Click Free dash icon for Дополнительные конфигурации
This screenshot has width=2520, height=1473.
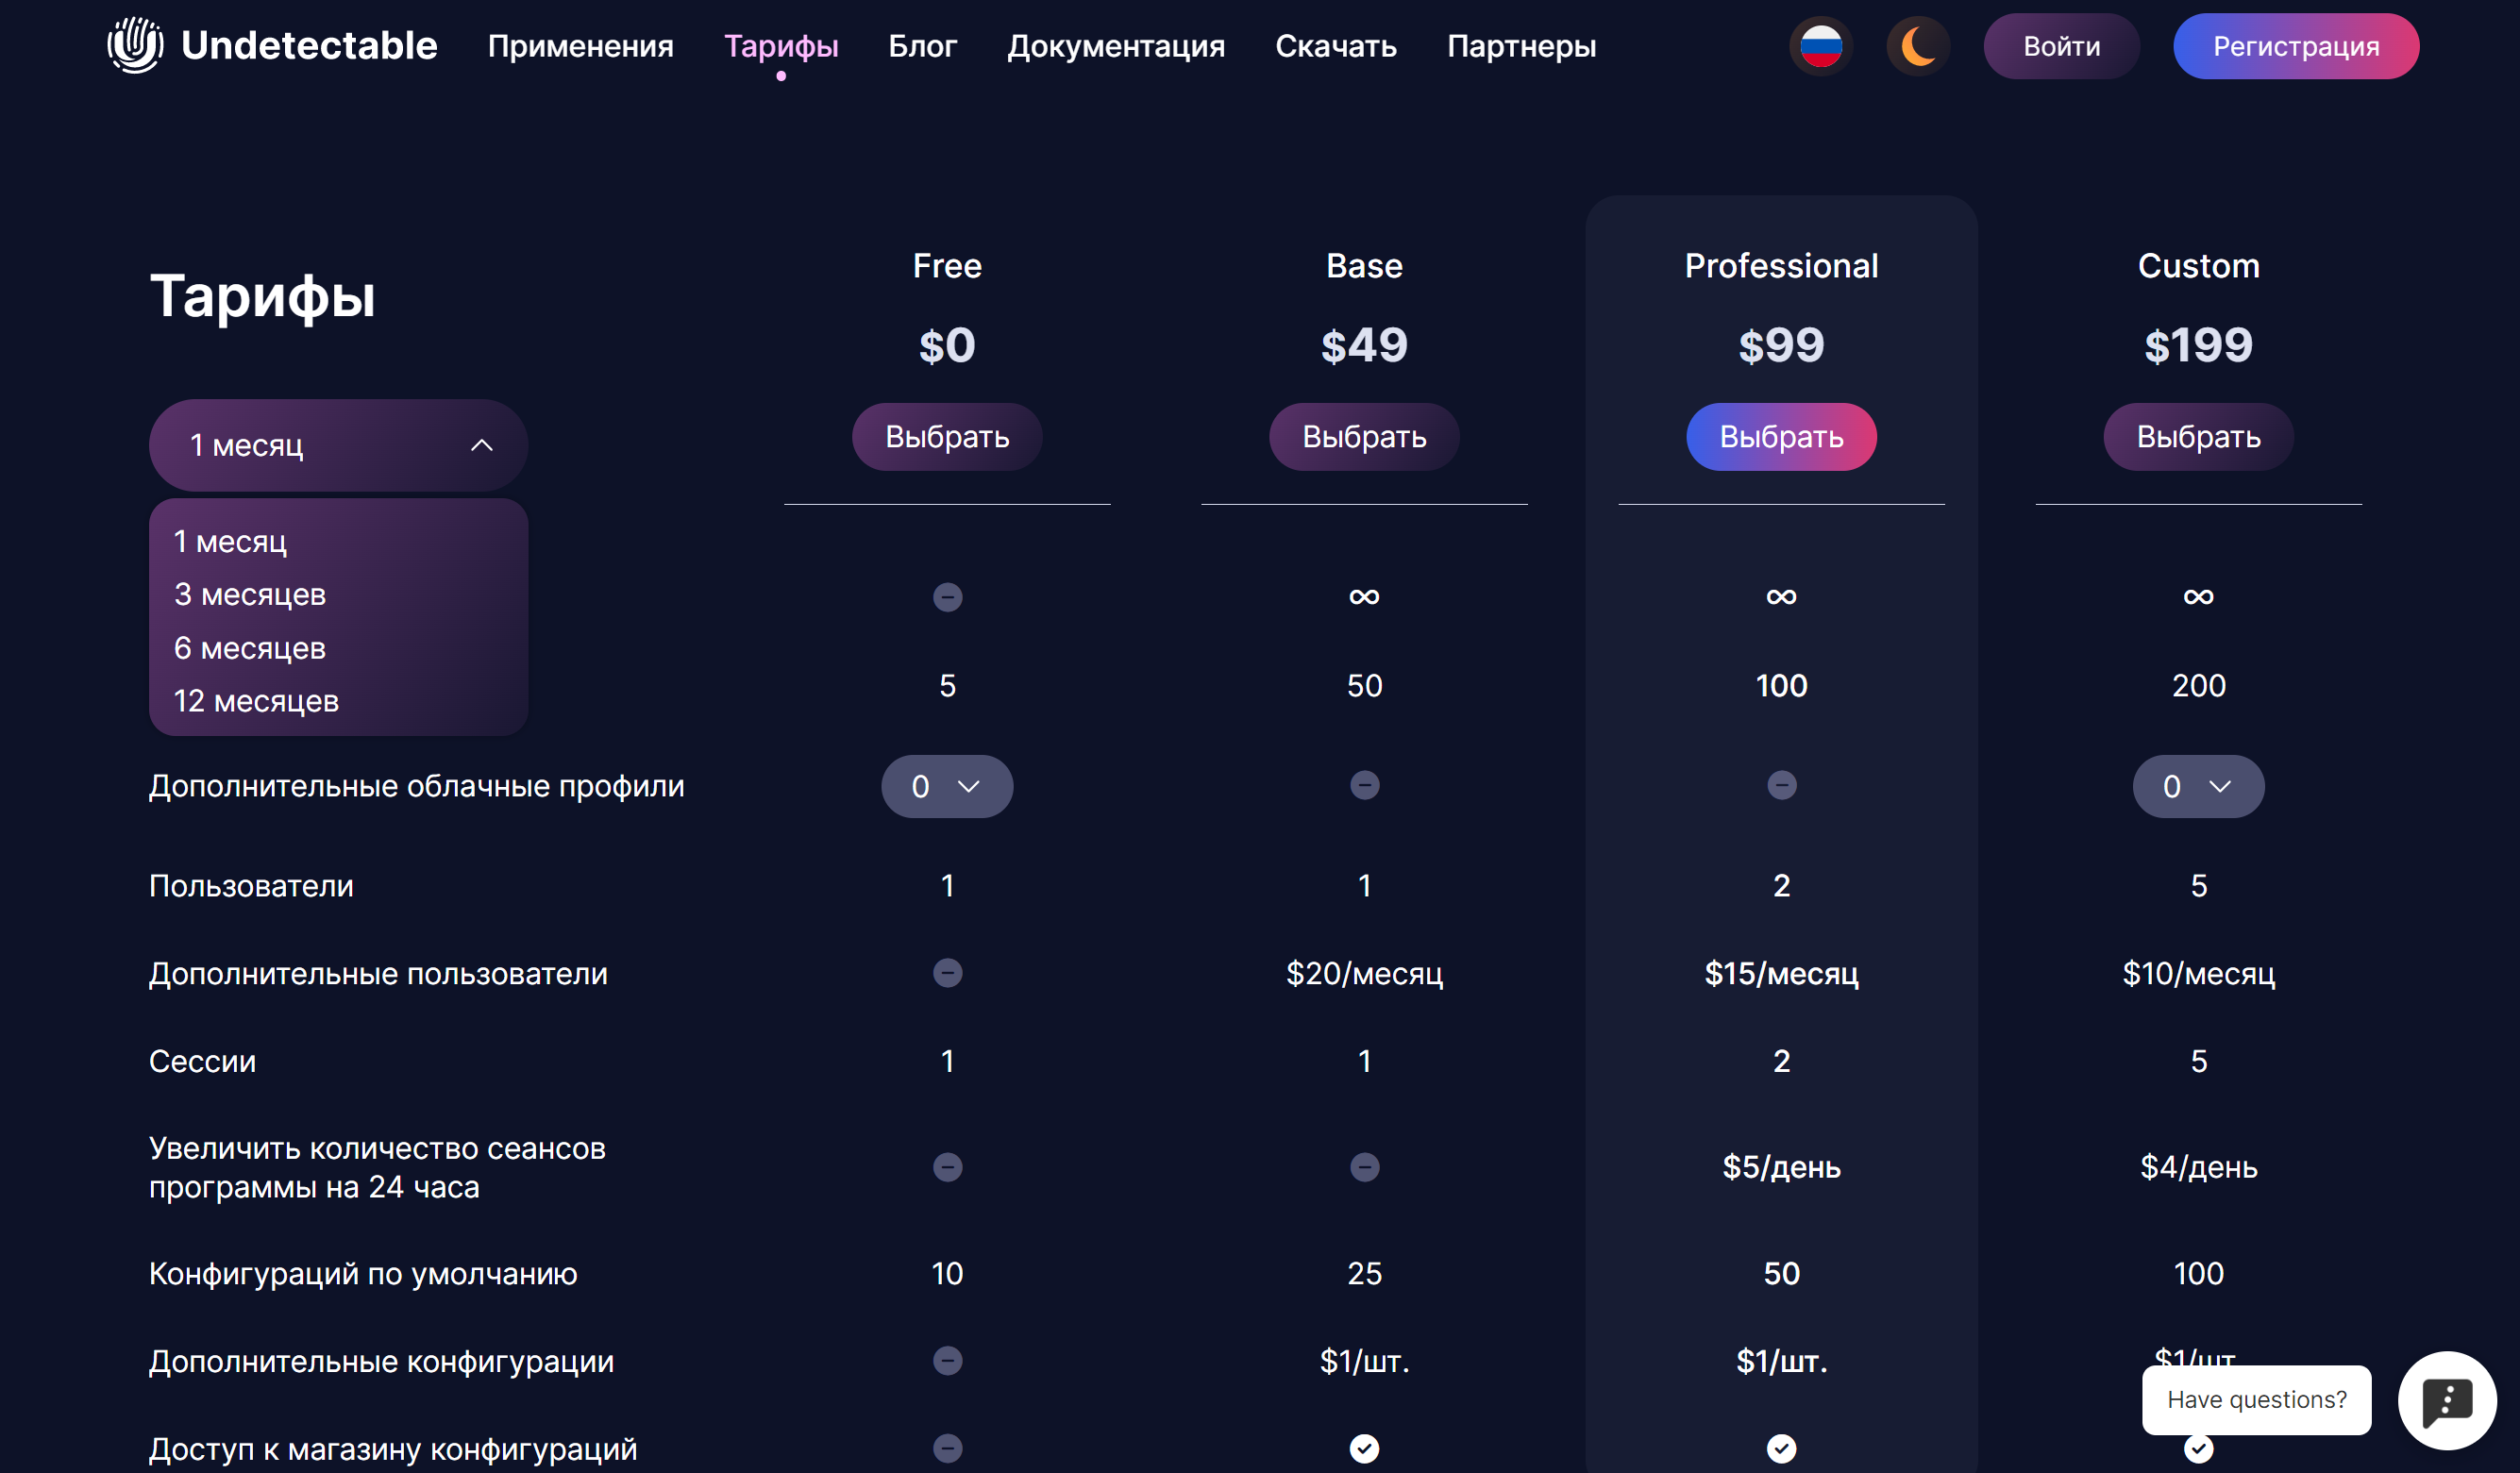[x=947, y=1361]
